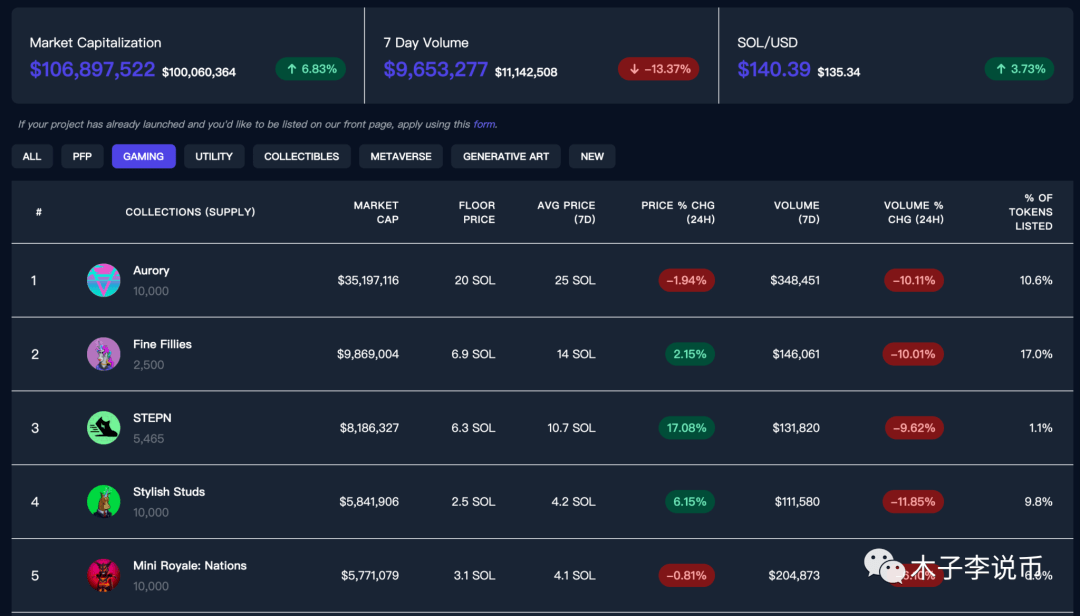Select the METAVERSE filter

coord(401,156)
